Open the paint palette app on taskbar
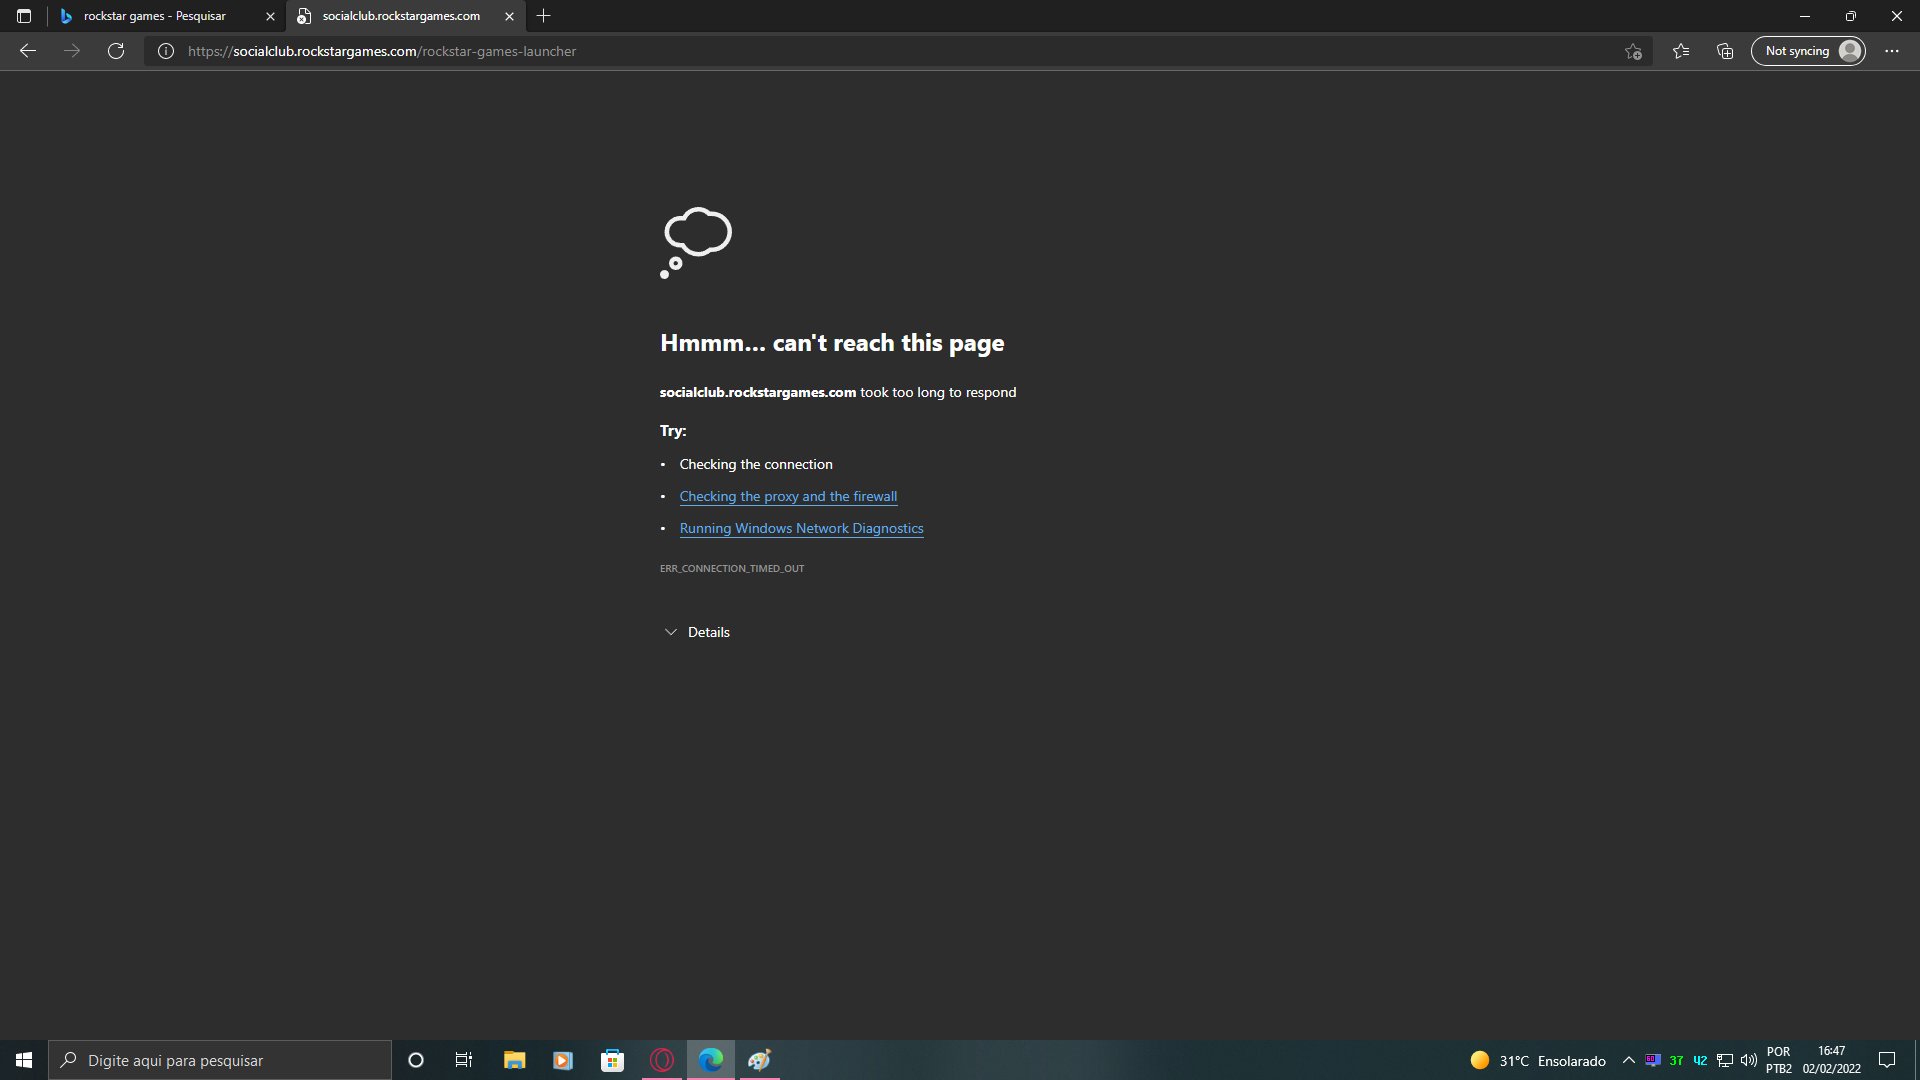The width and height of the screenshot is (1920, 1080). pyautogui.click(x=759, y=1060)
